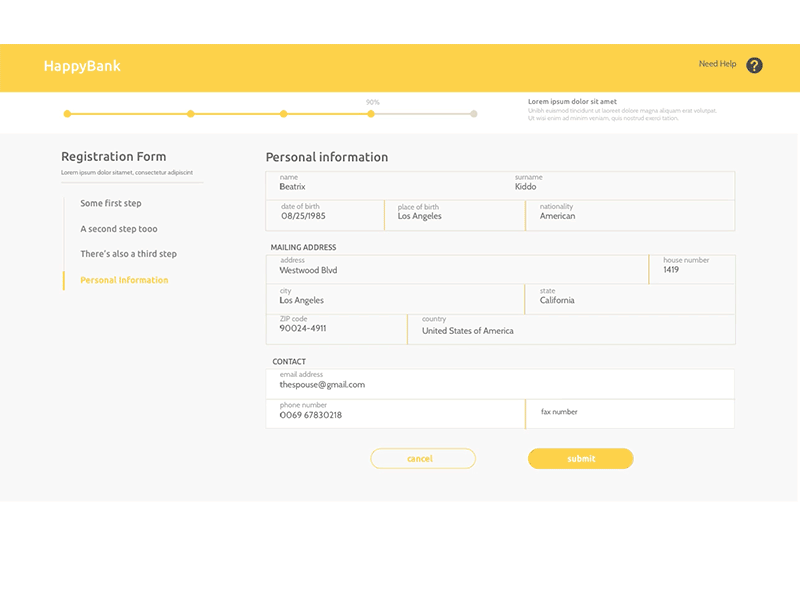This screenshot has height=600, width=800.
Task: Edit the address field Westwood Blvd
Action: pos(457,269)
